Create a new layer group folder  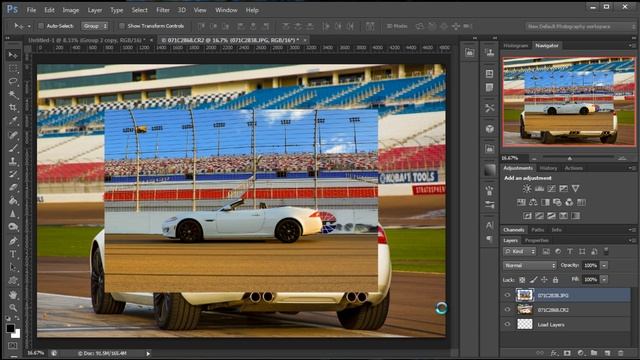point(594,353)
